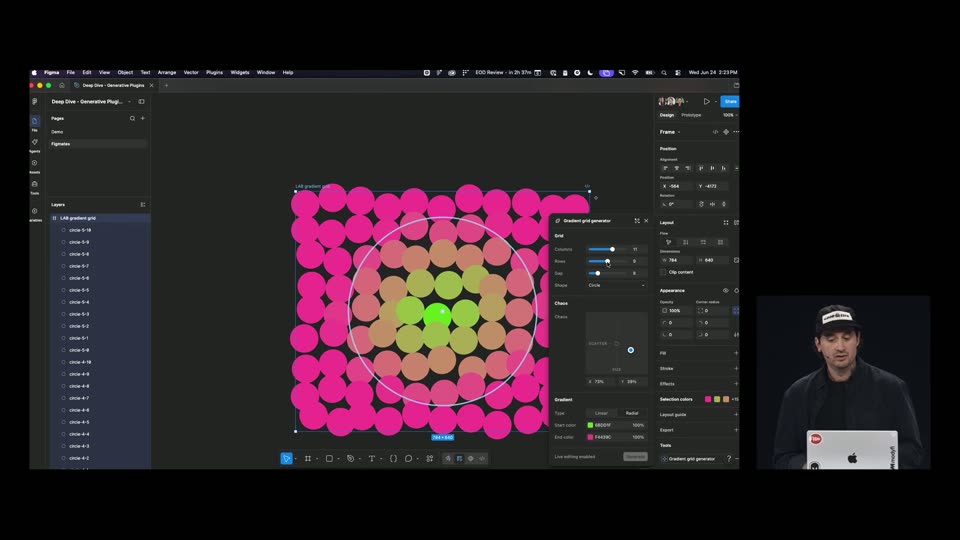Align left in the Alignment row

666,168
